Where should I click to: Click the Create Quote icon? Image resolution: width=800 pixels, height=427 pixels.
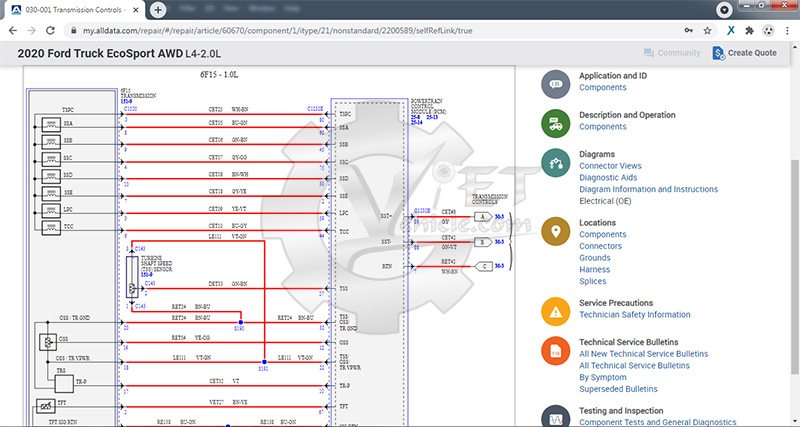click(718, 53)
